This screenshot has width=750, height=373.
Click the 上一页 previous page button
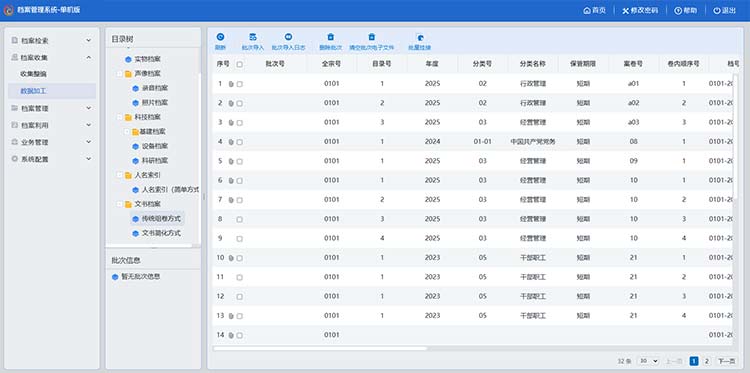[674, 361]
